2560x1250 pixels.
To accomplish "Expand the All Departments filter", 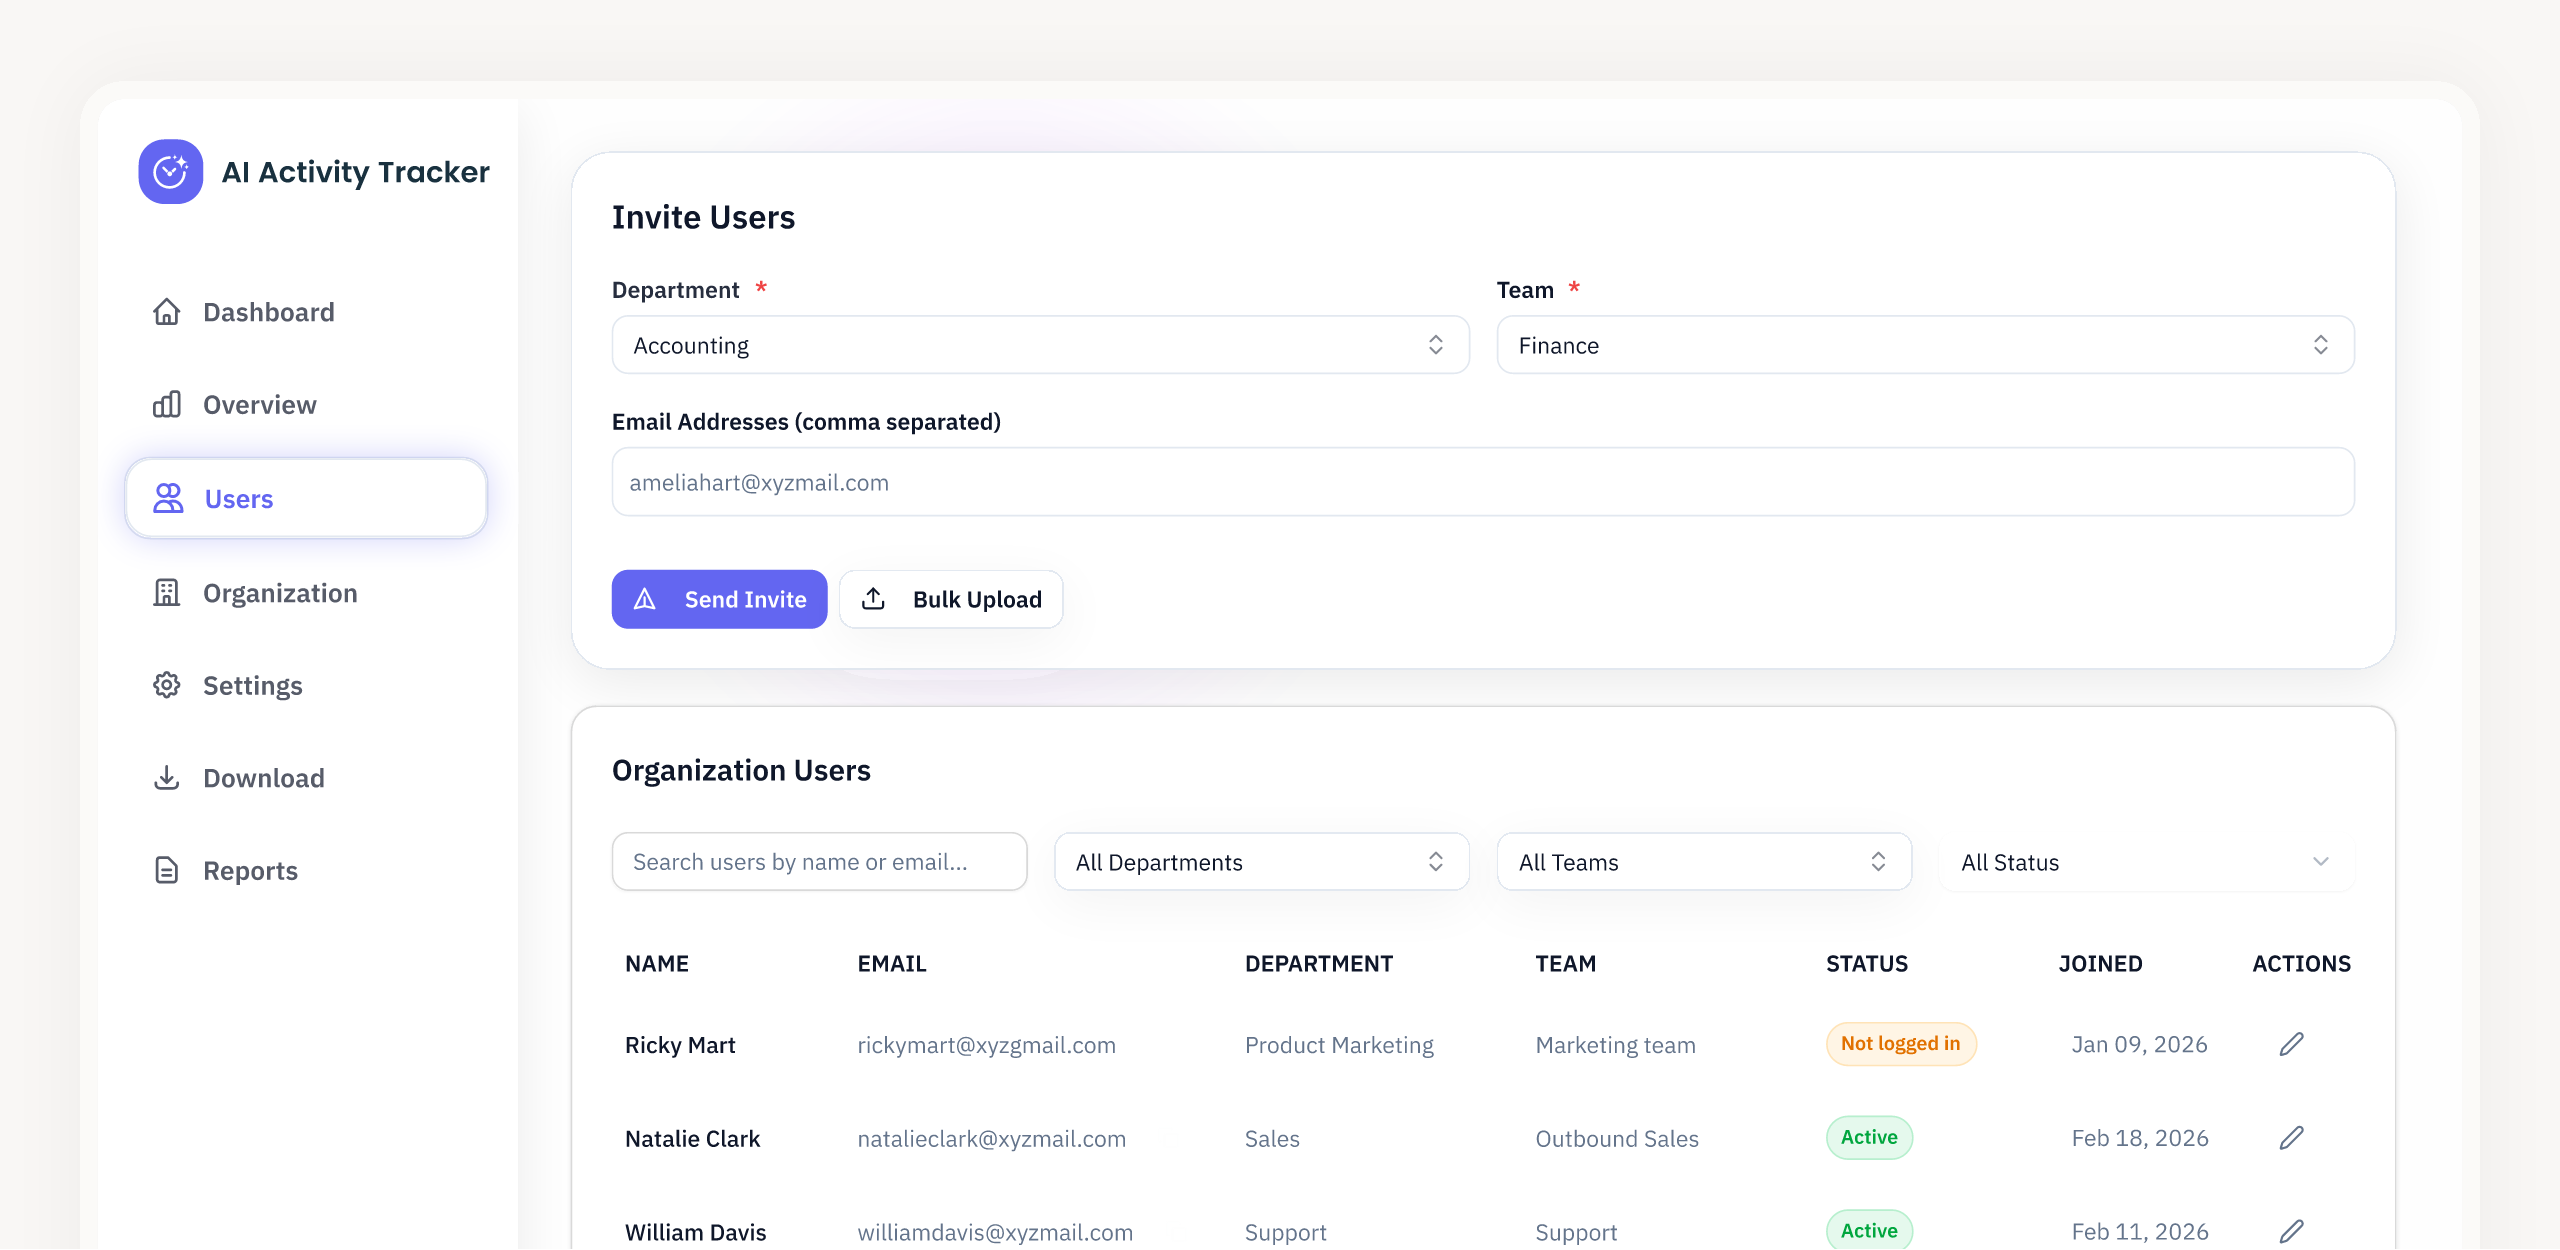I will point(1261,862).
